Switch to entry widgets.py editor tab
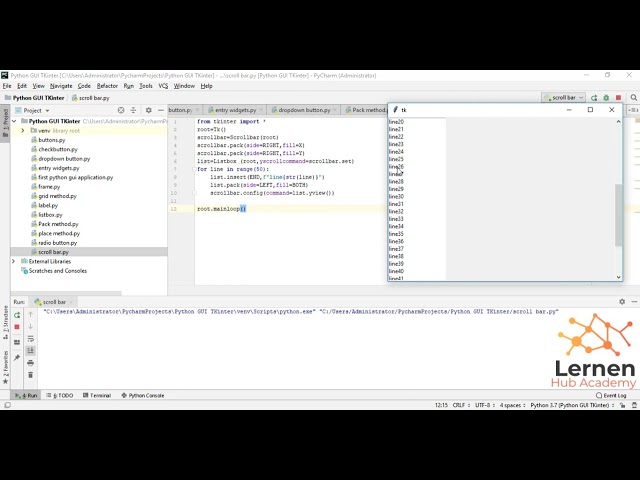Viewport: 640px width, 480px height. click(236, 110)
